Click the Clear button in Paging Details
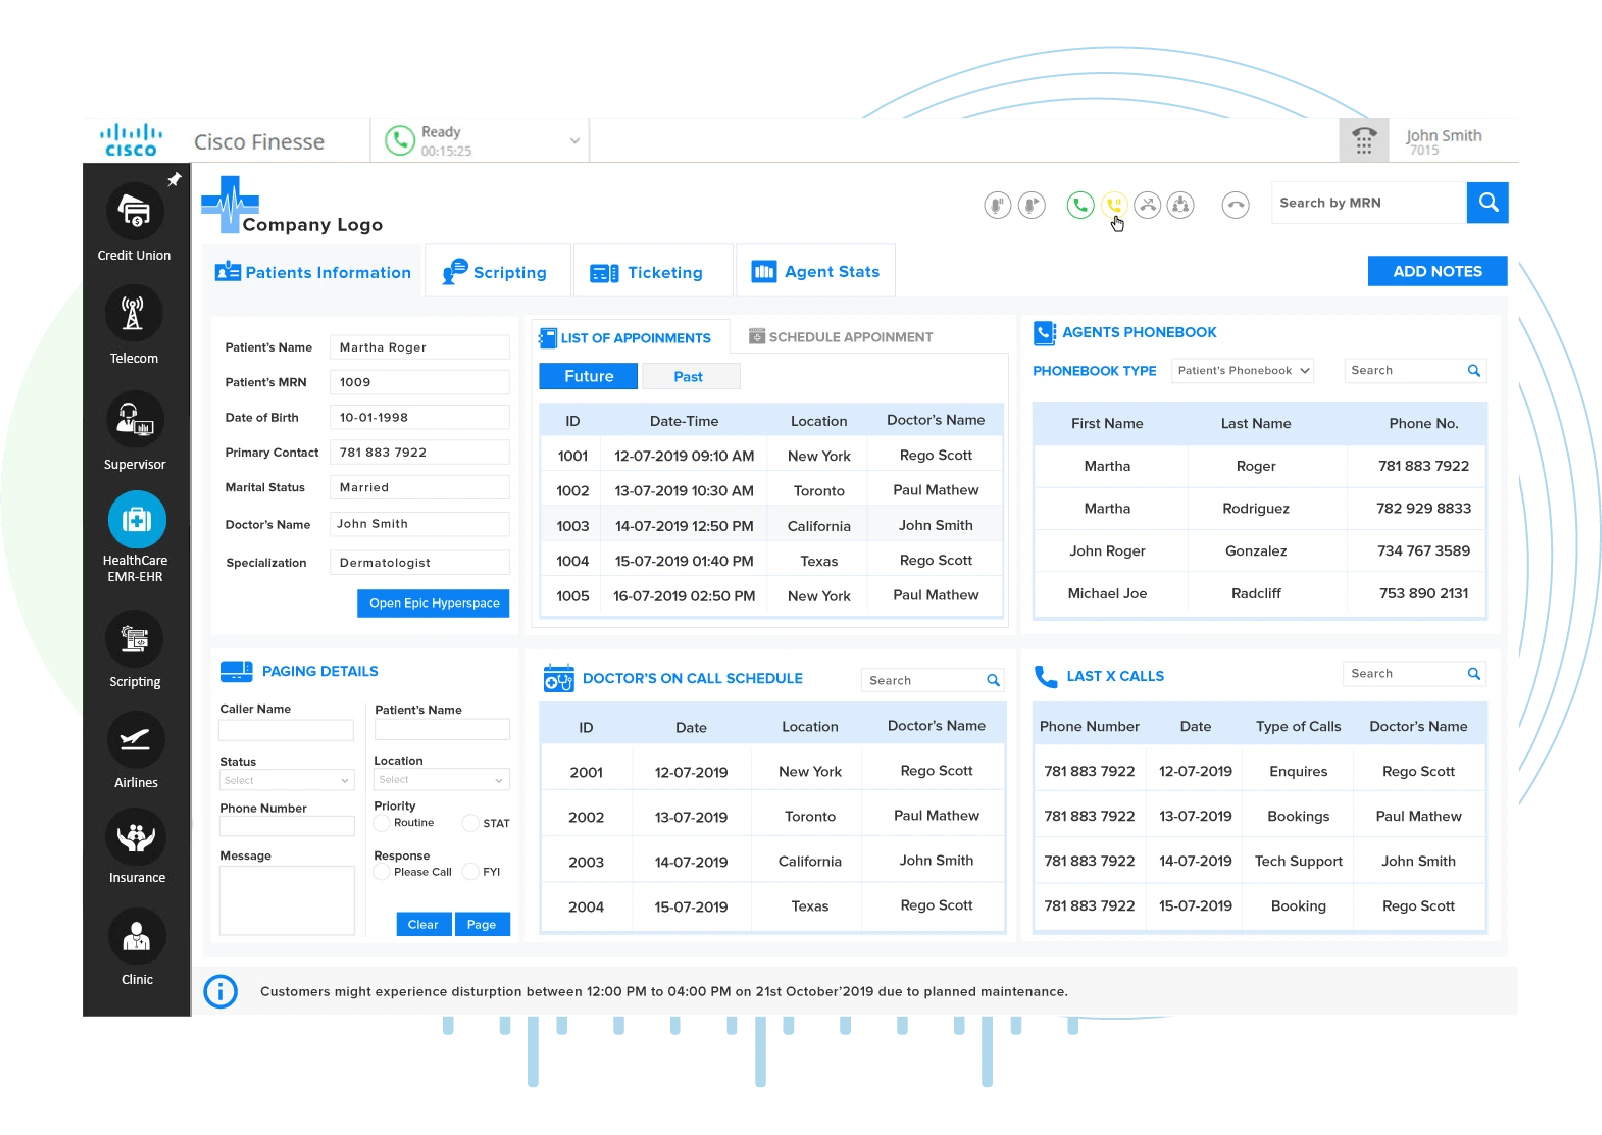This screenshot has width=1602, height=1135. click(423, 924)
